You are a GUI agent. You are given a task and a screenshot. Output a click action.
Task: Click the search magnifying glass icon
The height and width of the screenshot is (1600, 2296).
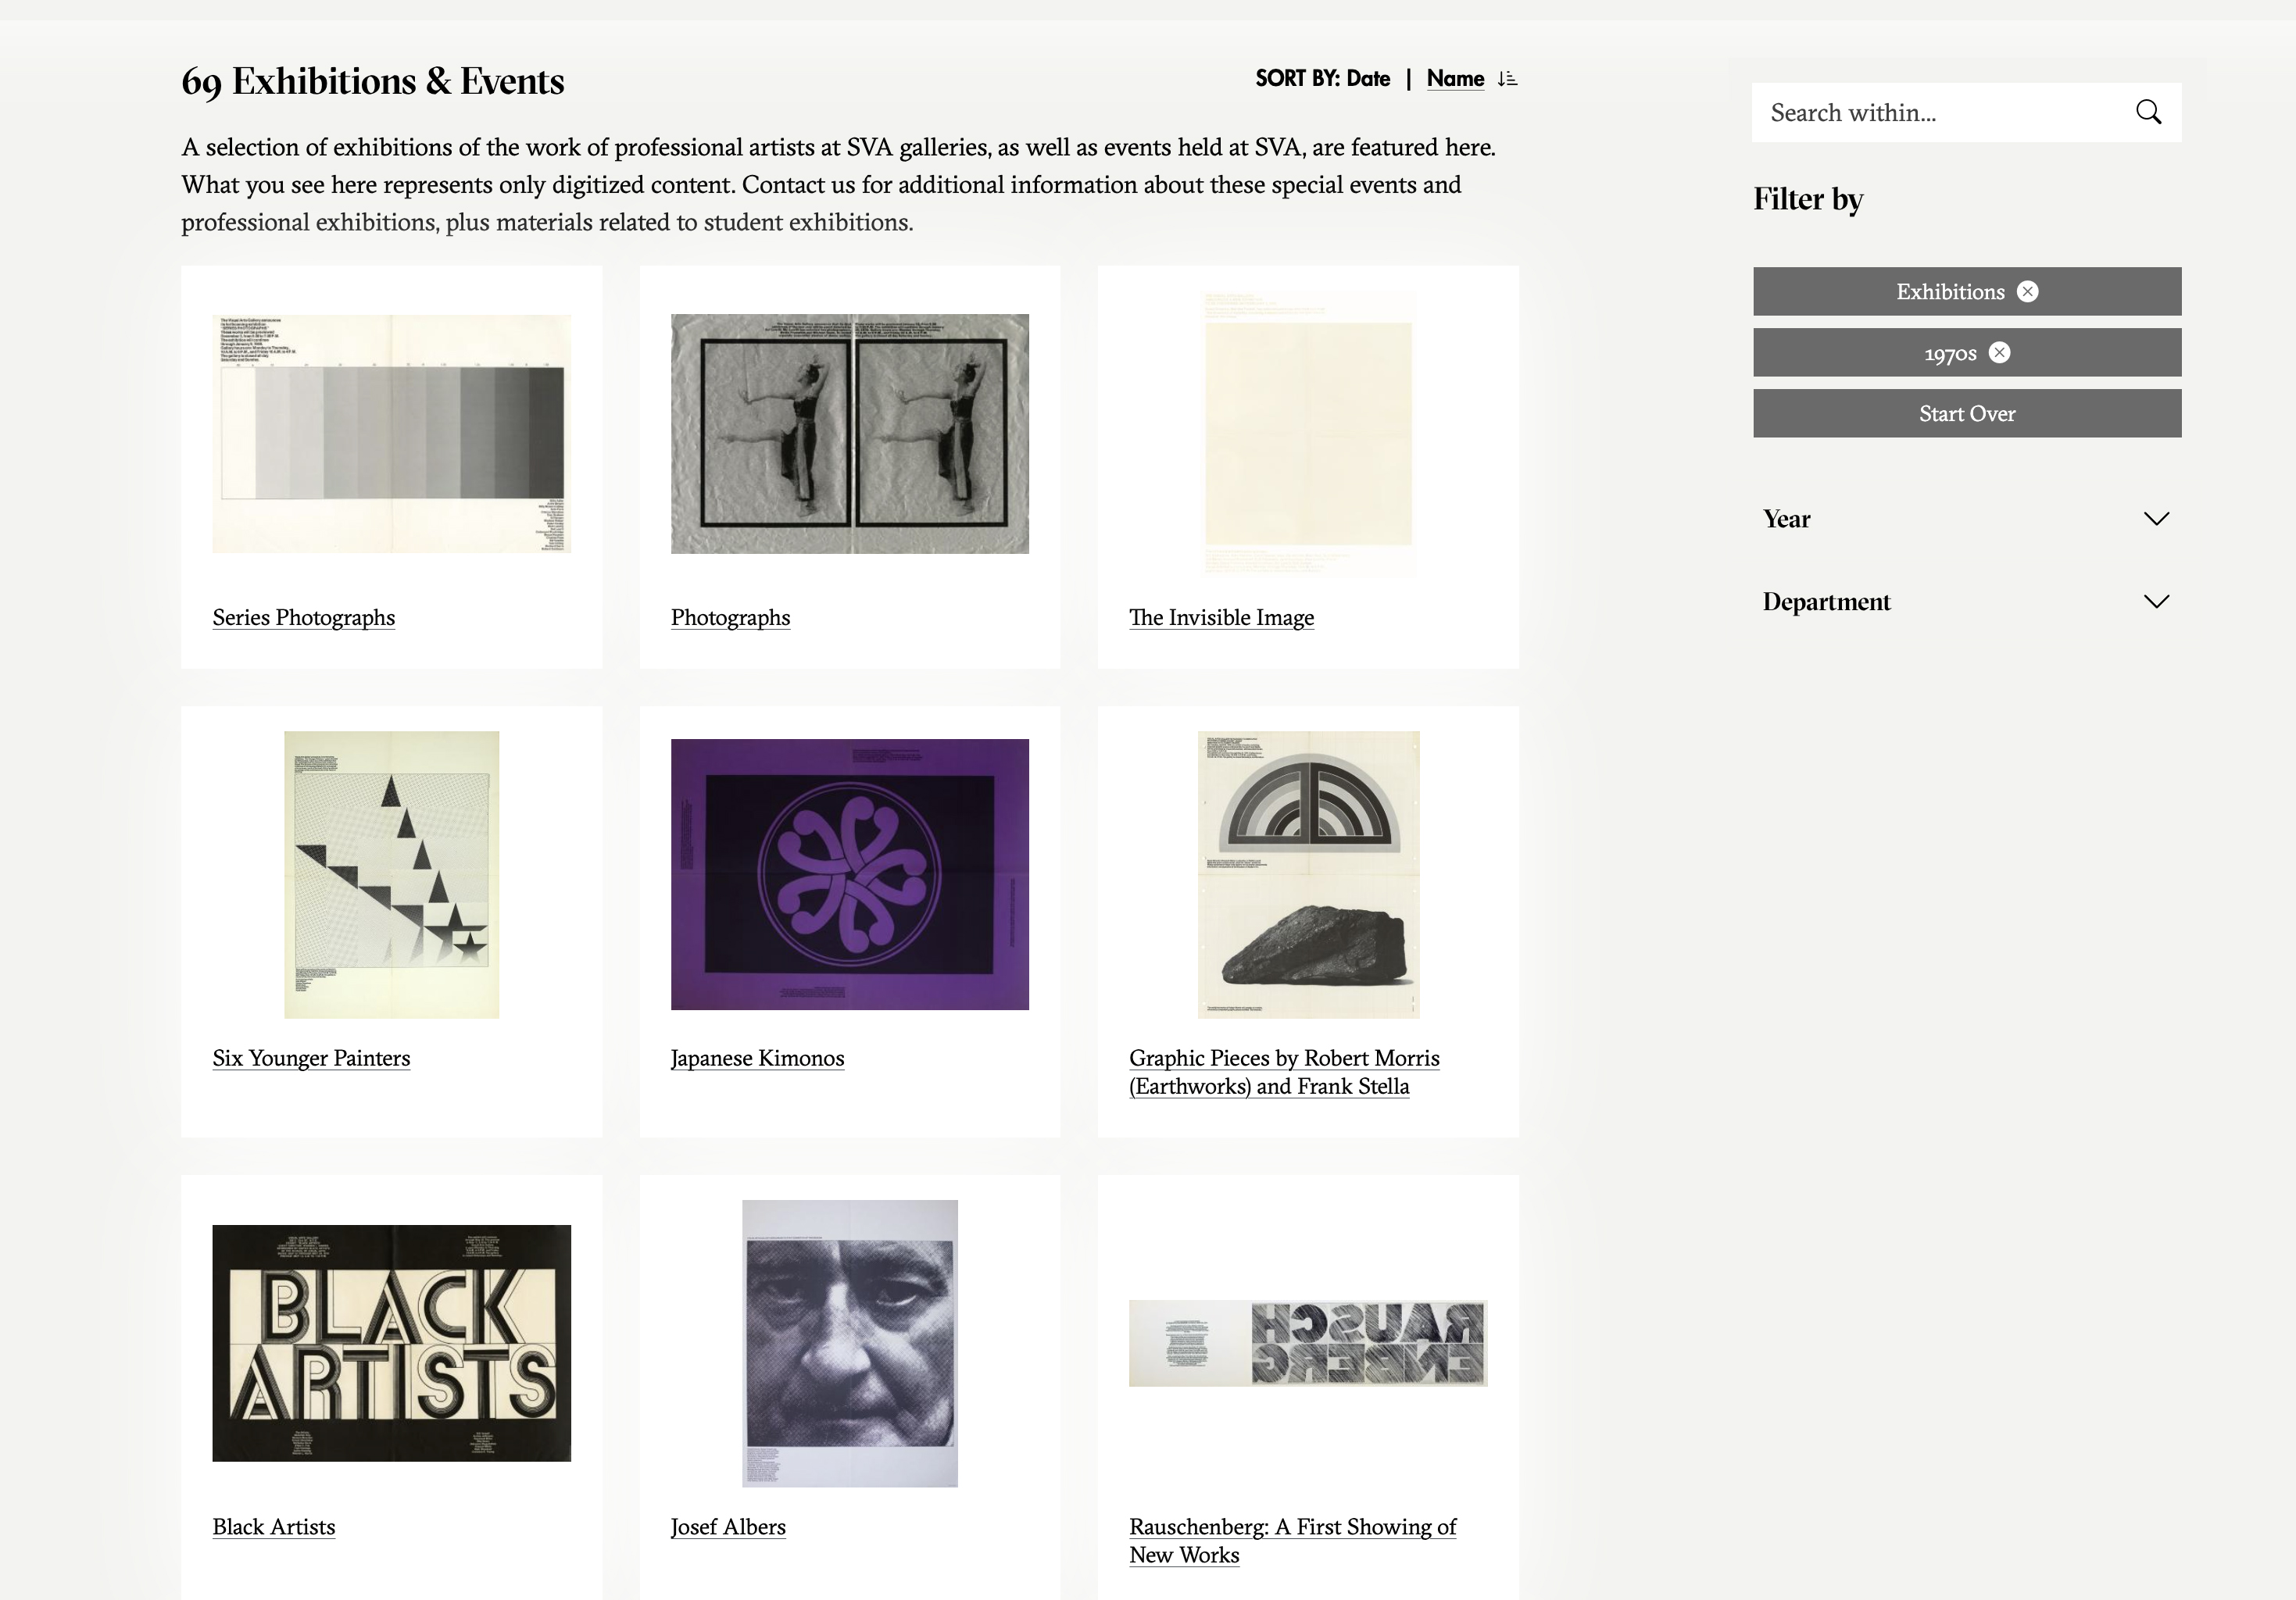(x=2149, y=112)
